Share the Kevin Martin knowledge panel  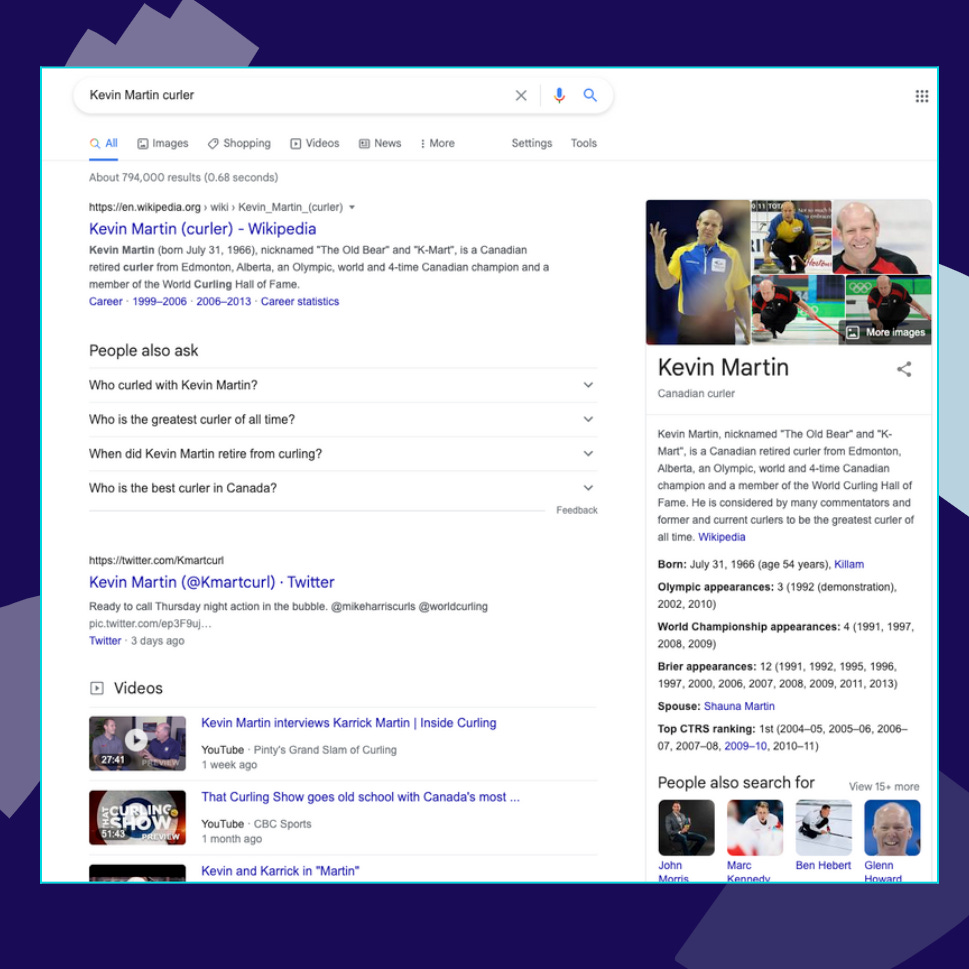click(904, 369)
